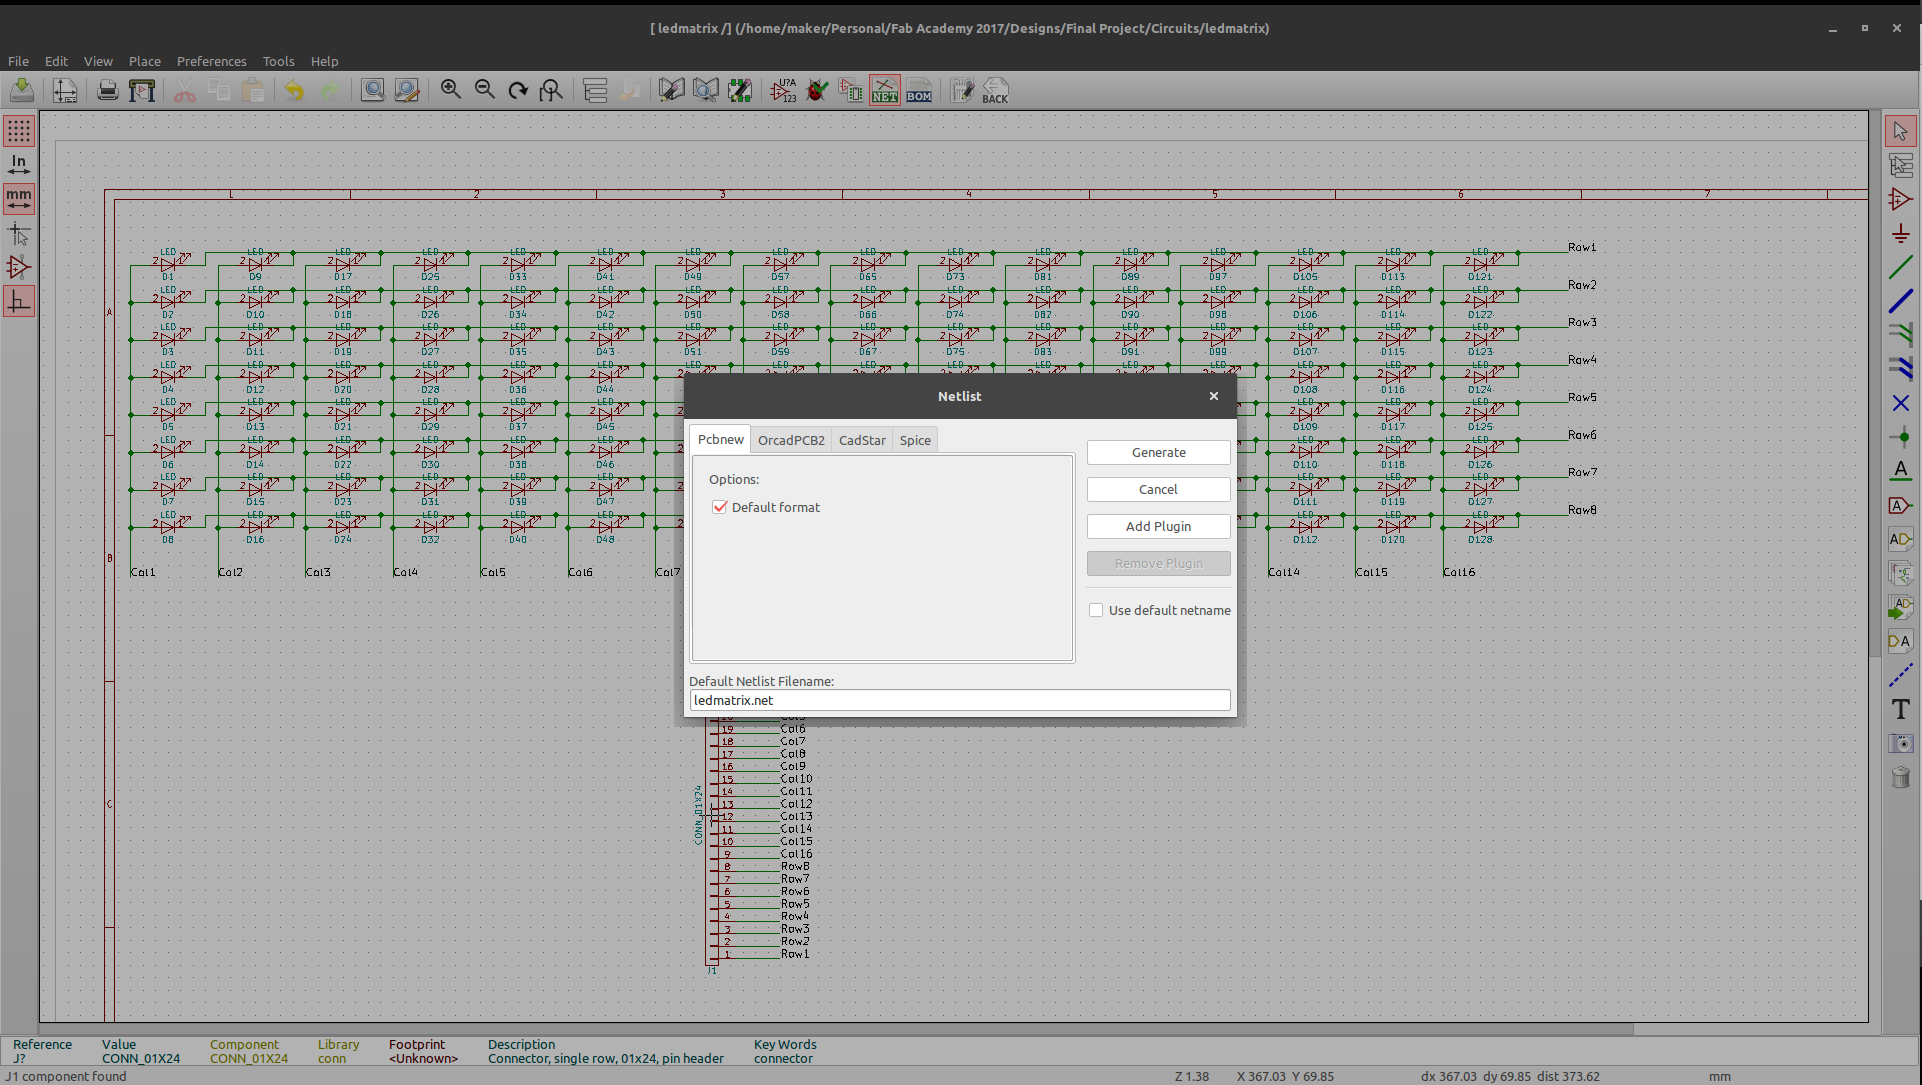The image size is (1922, 1085).
Task: Set units to inches
Action: 19,165
